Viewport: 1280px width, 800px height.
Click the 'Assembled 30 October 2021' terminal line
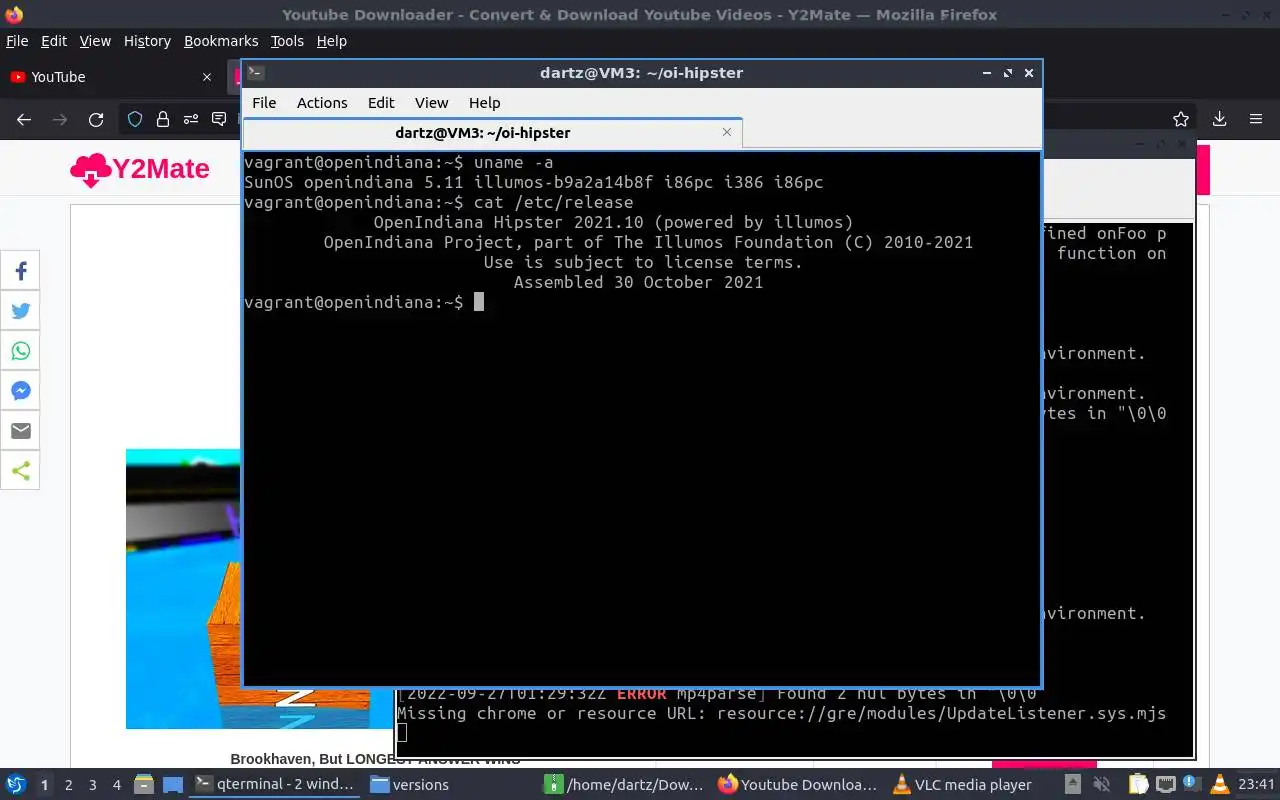638,282
